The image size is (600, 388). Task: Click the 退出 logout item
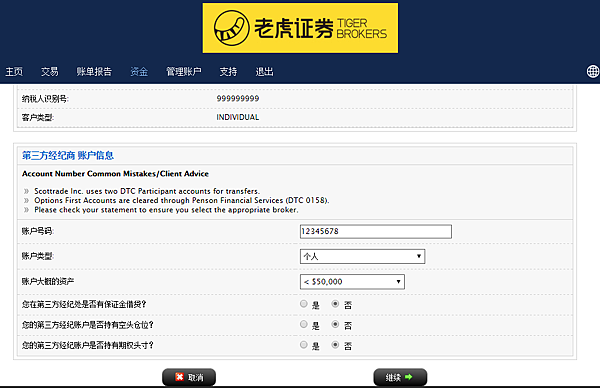[x=264, y=72]
